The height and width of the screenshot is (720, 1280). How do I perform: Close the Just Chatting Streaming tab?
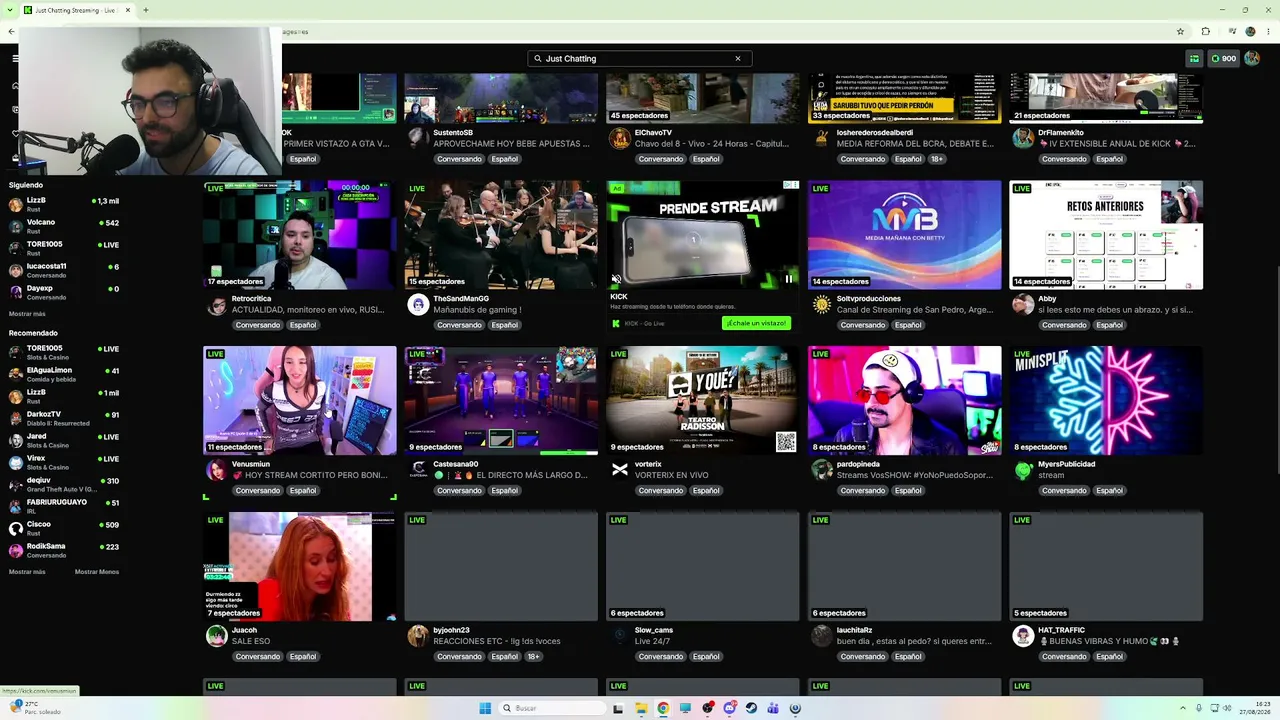coord(128,10)
